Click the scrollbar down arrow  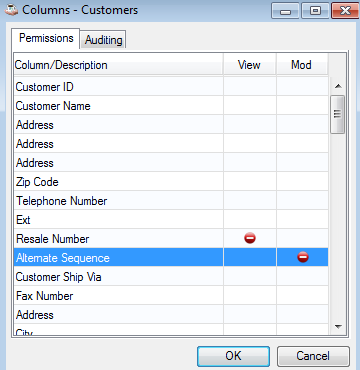pyautogui.click(x=338, y=327)
